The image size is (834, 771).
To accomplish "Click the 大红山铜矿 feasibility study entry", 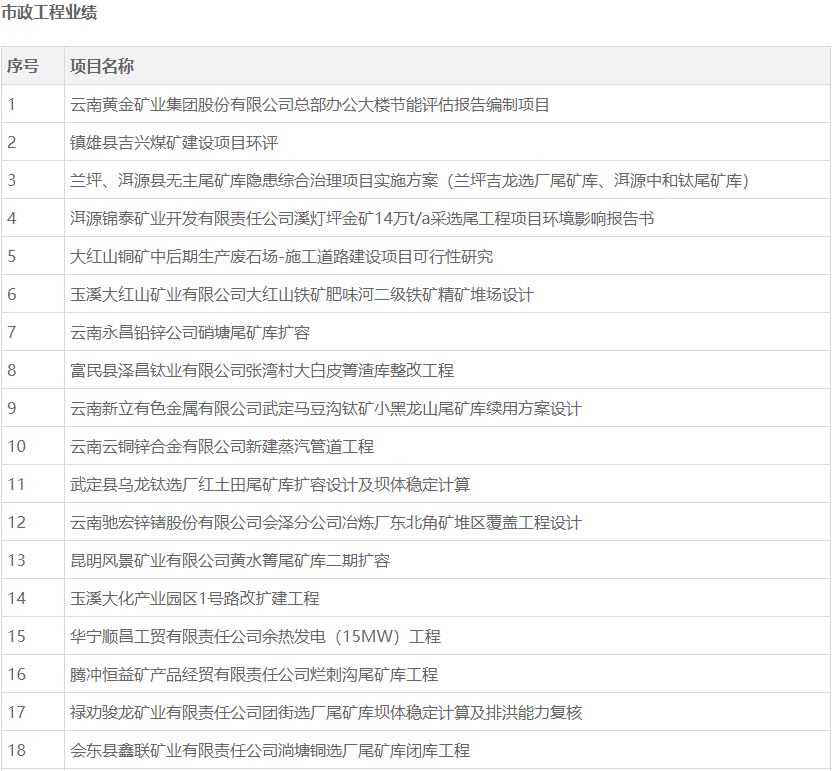I will [x=281, y=256].
